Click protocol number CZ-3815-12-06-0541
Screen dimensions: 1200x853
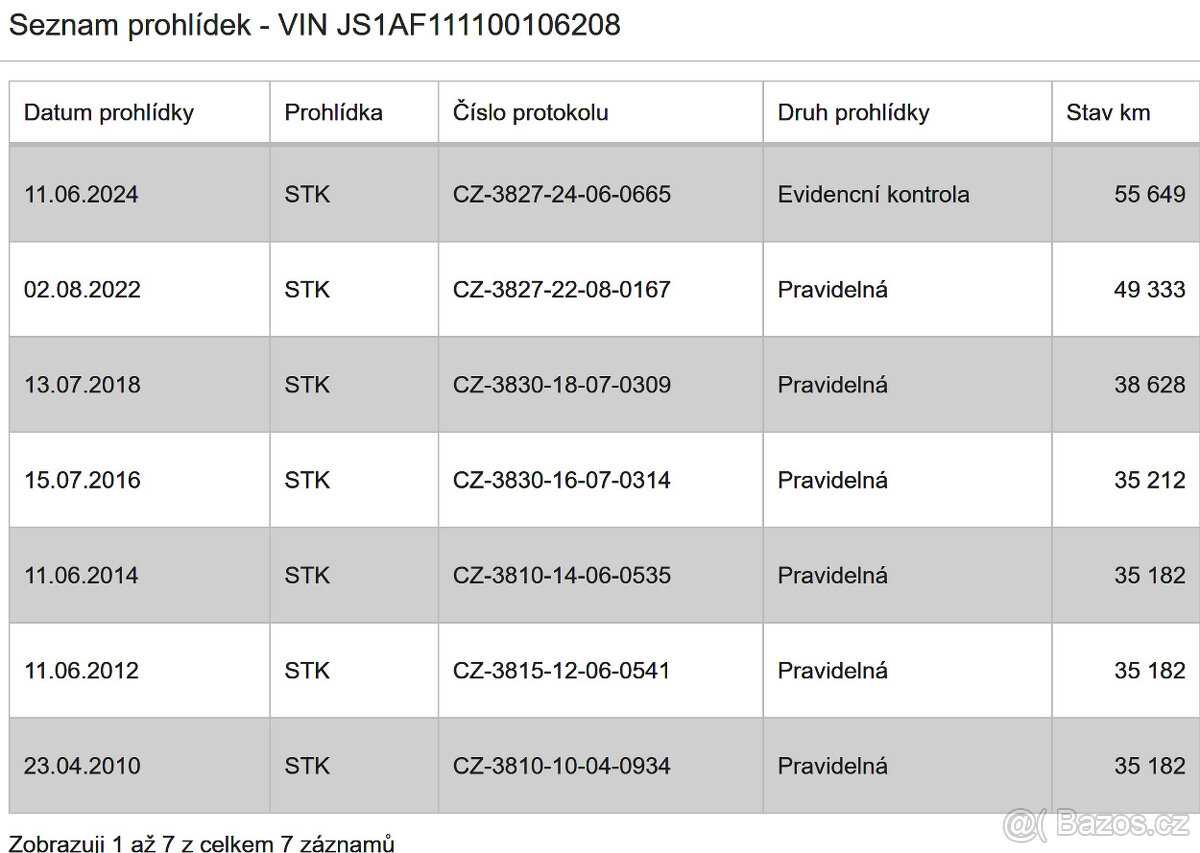(561, 671)
